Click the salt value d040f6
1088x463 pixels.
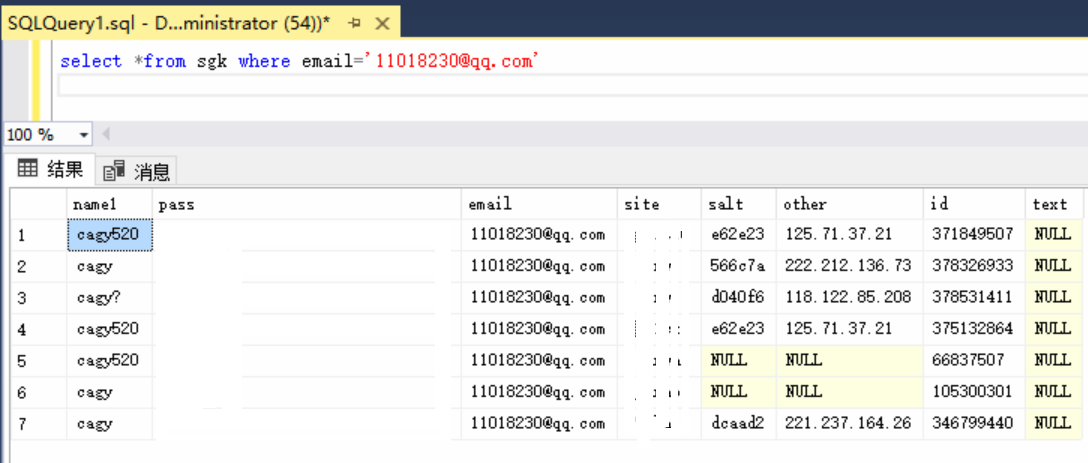[739, 298]
